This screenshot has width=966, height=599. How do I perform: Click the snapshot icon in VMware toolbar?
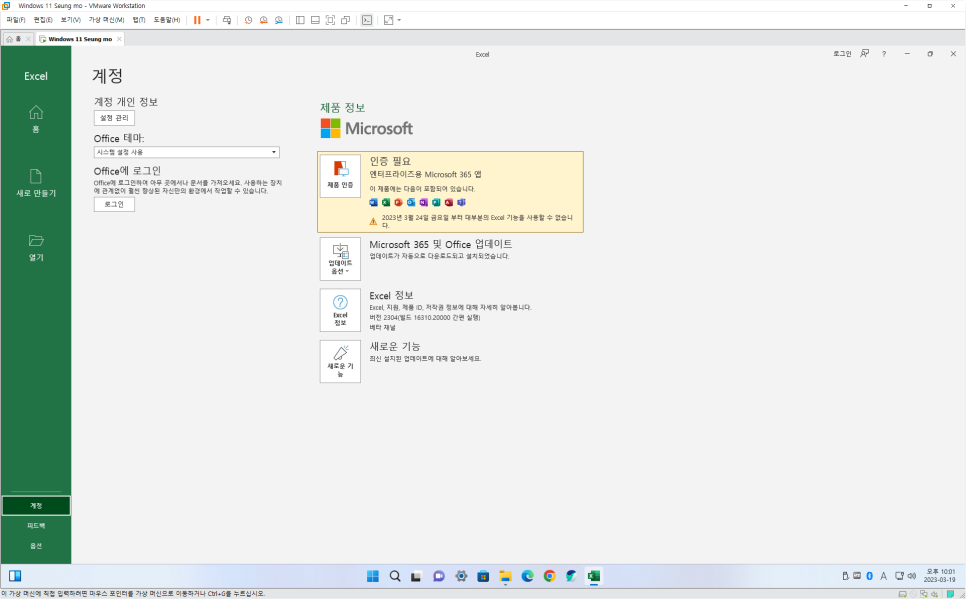(x=248, y=19)
